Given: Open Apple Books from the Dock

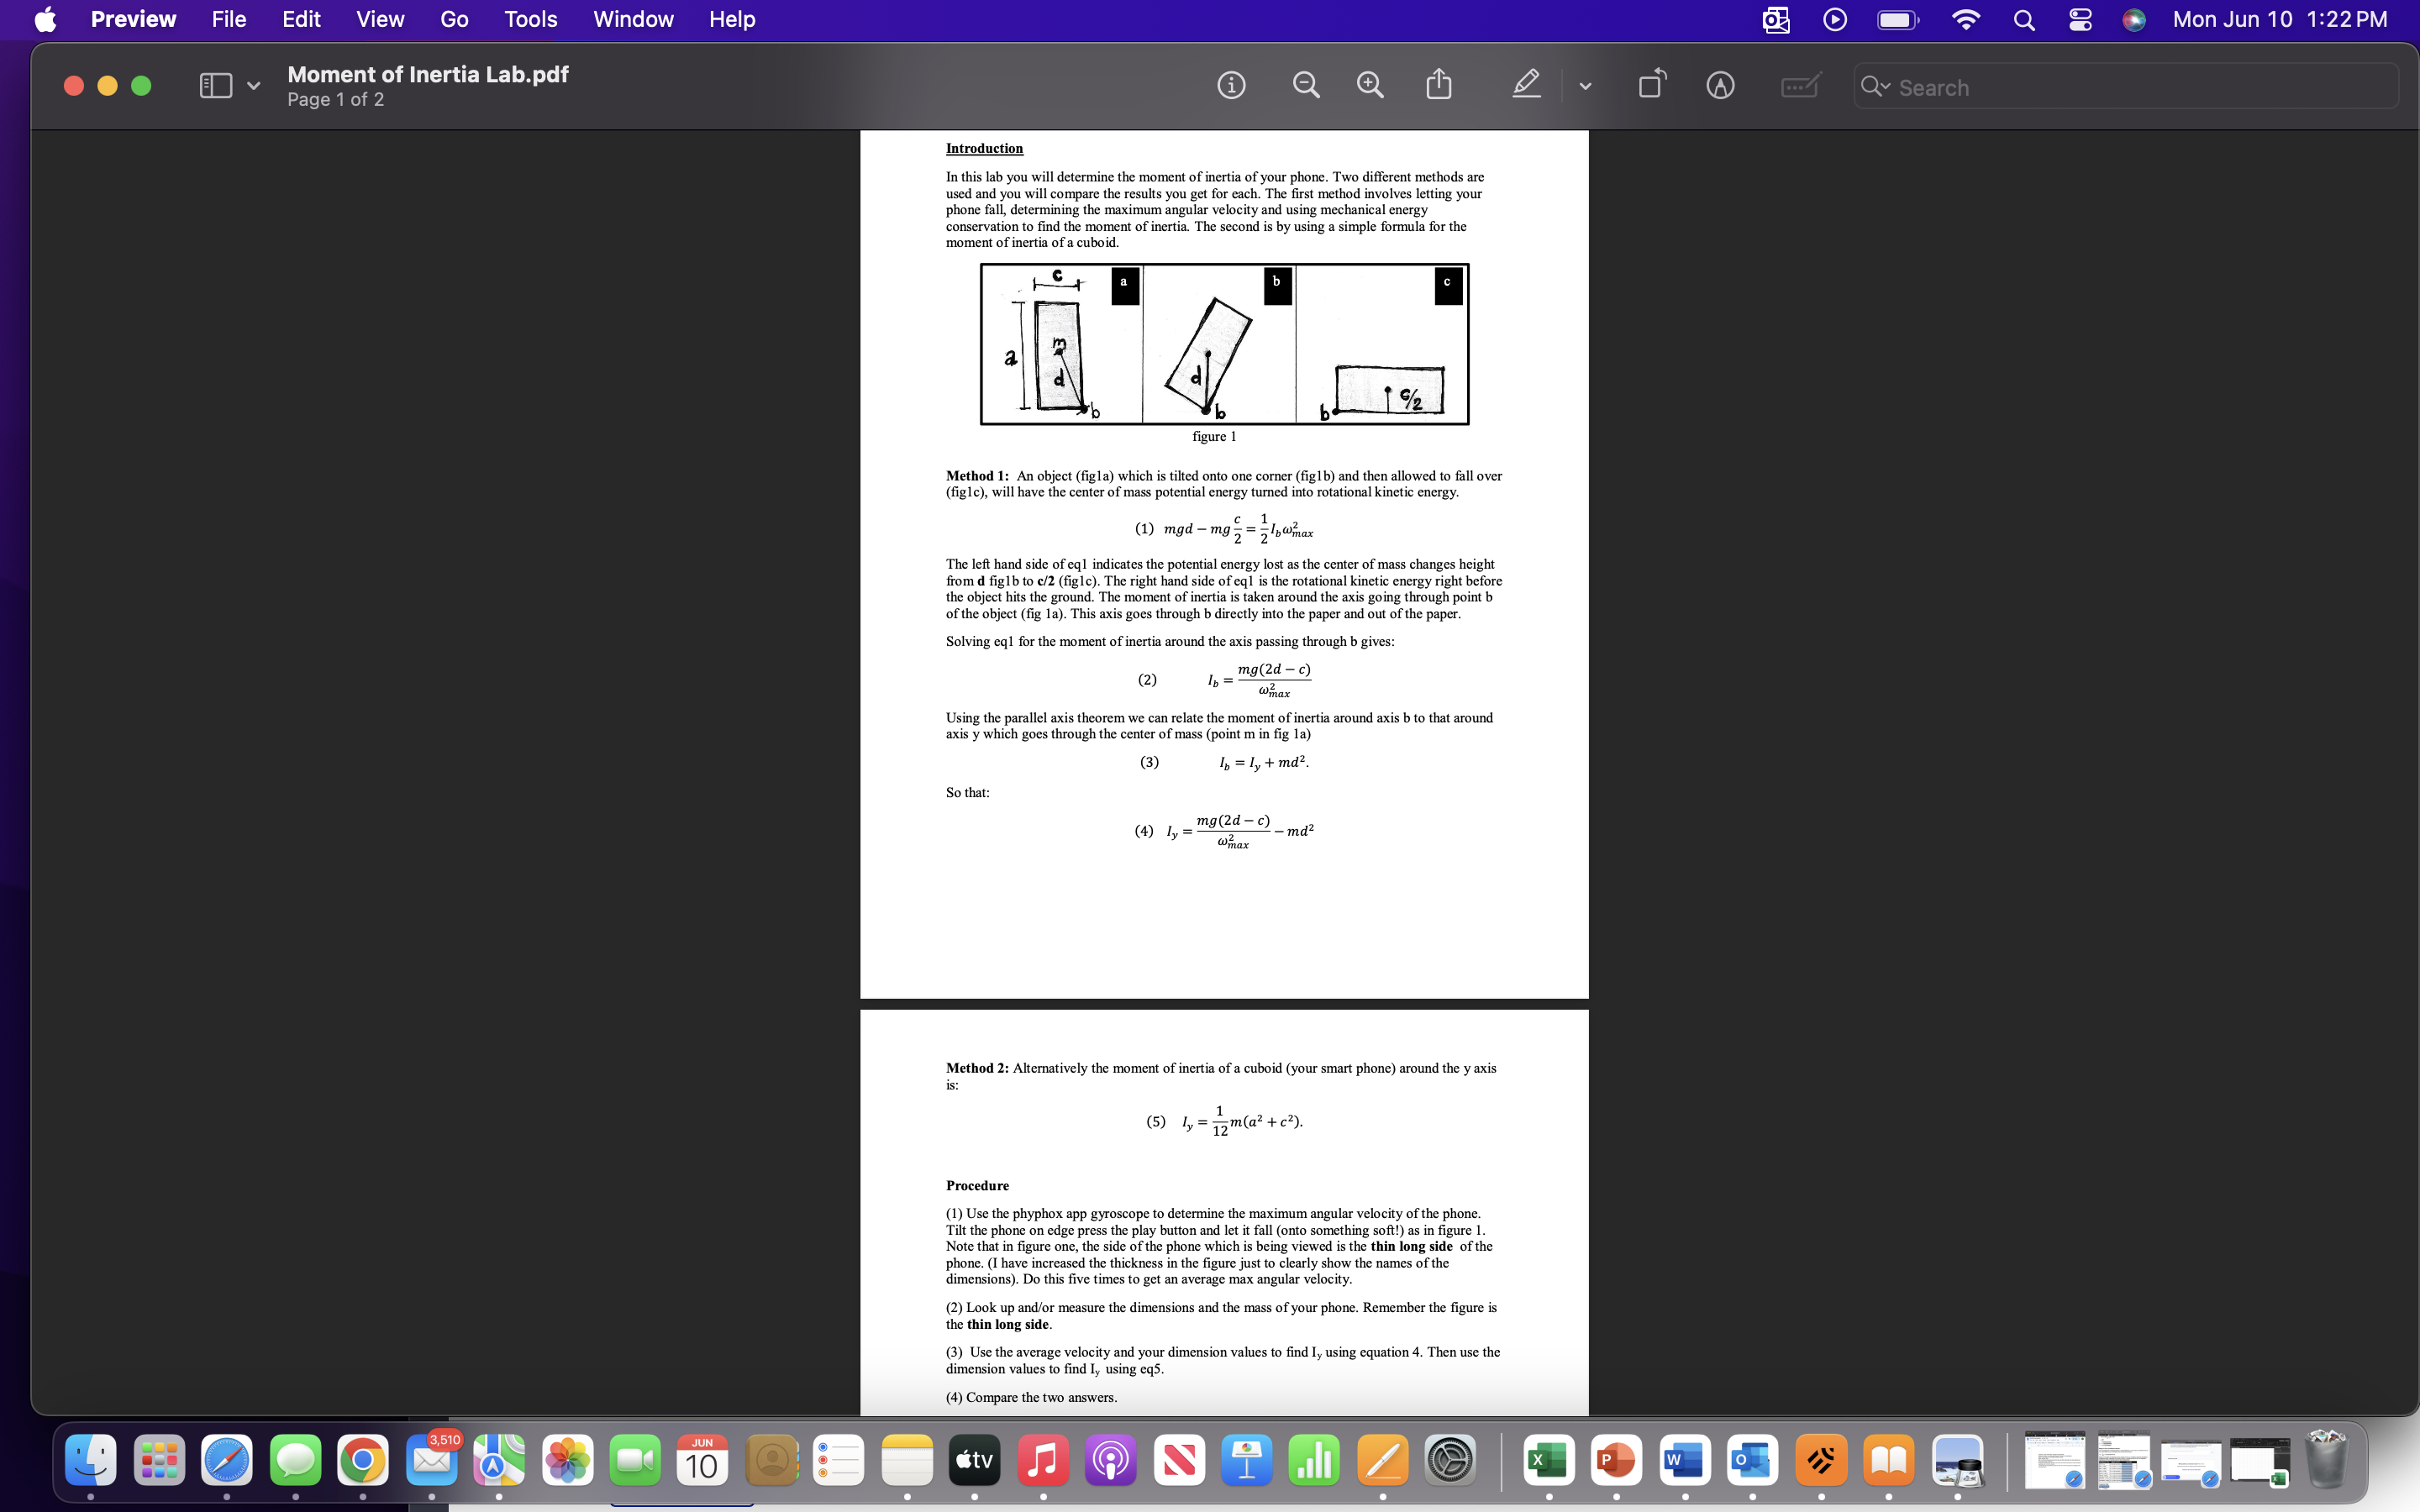Looking at the screenshot, I should pos(1889,1460).
